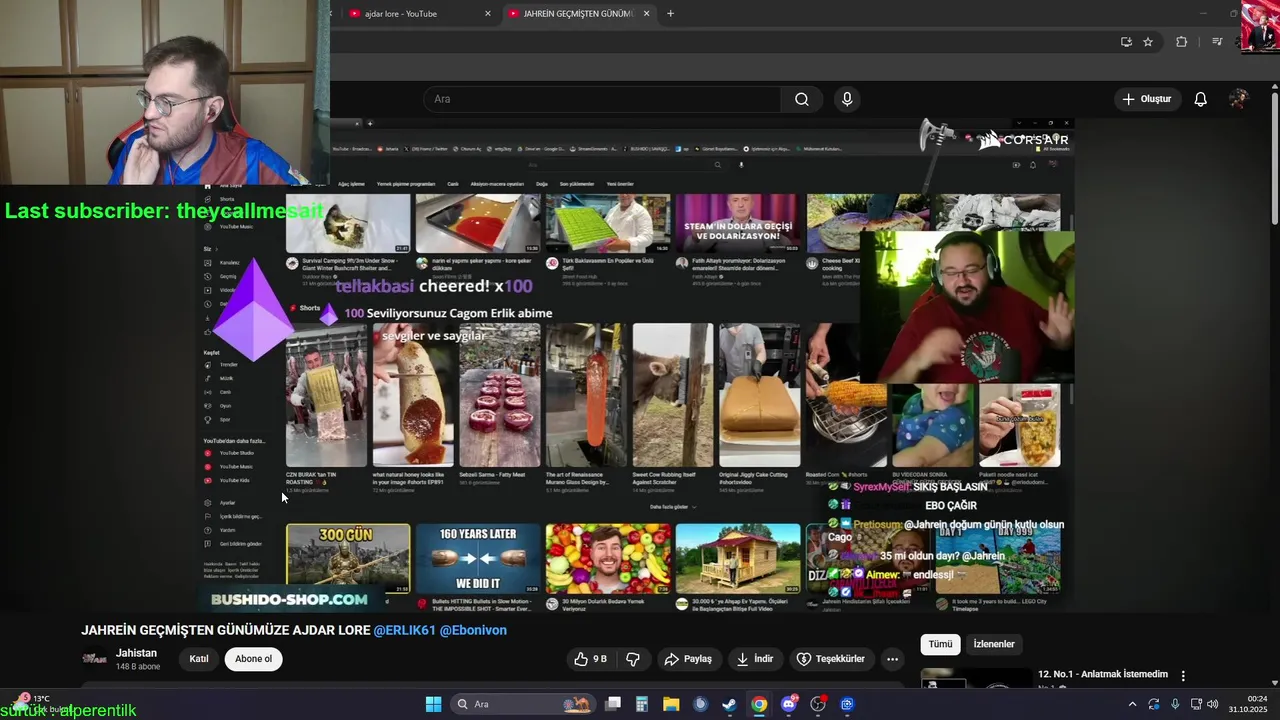The width and height of the screenshot is (1280, 720).
Task: Click the Jahistan channel avatar
Action: pyautogui.click(x=95, y=659)
